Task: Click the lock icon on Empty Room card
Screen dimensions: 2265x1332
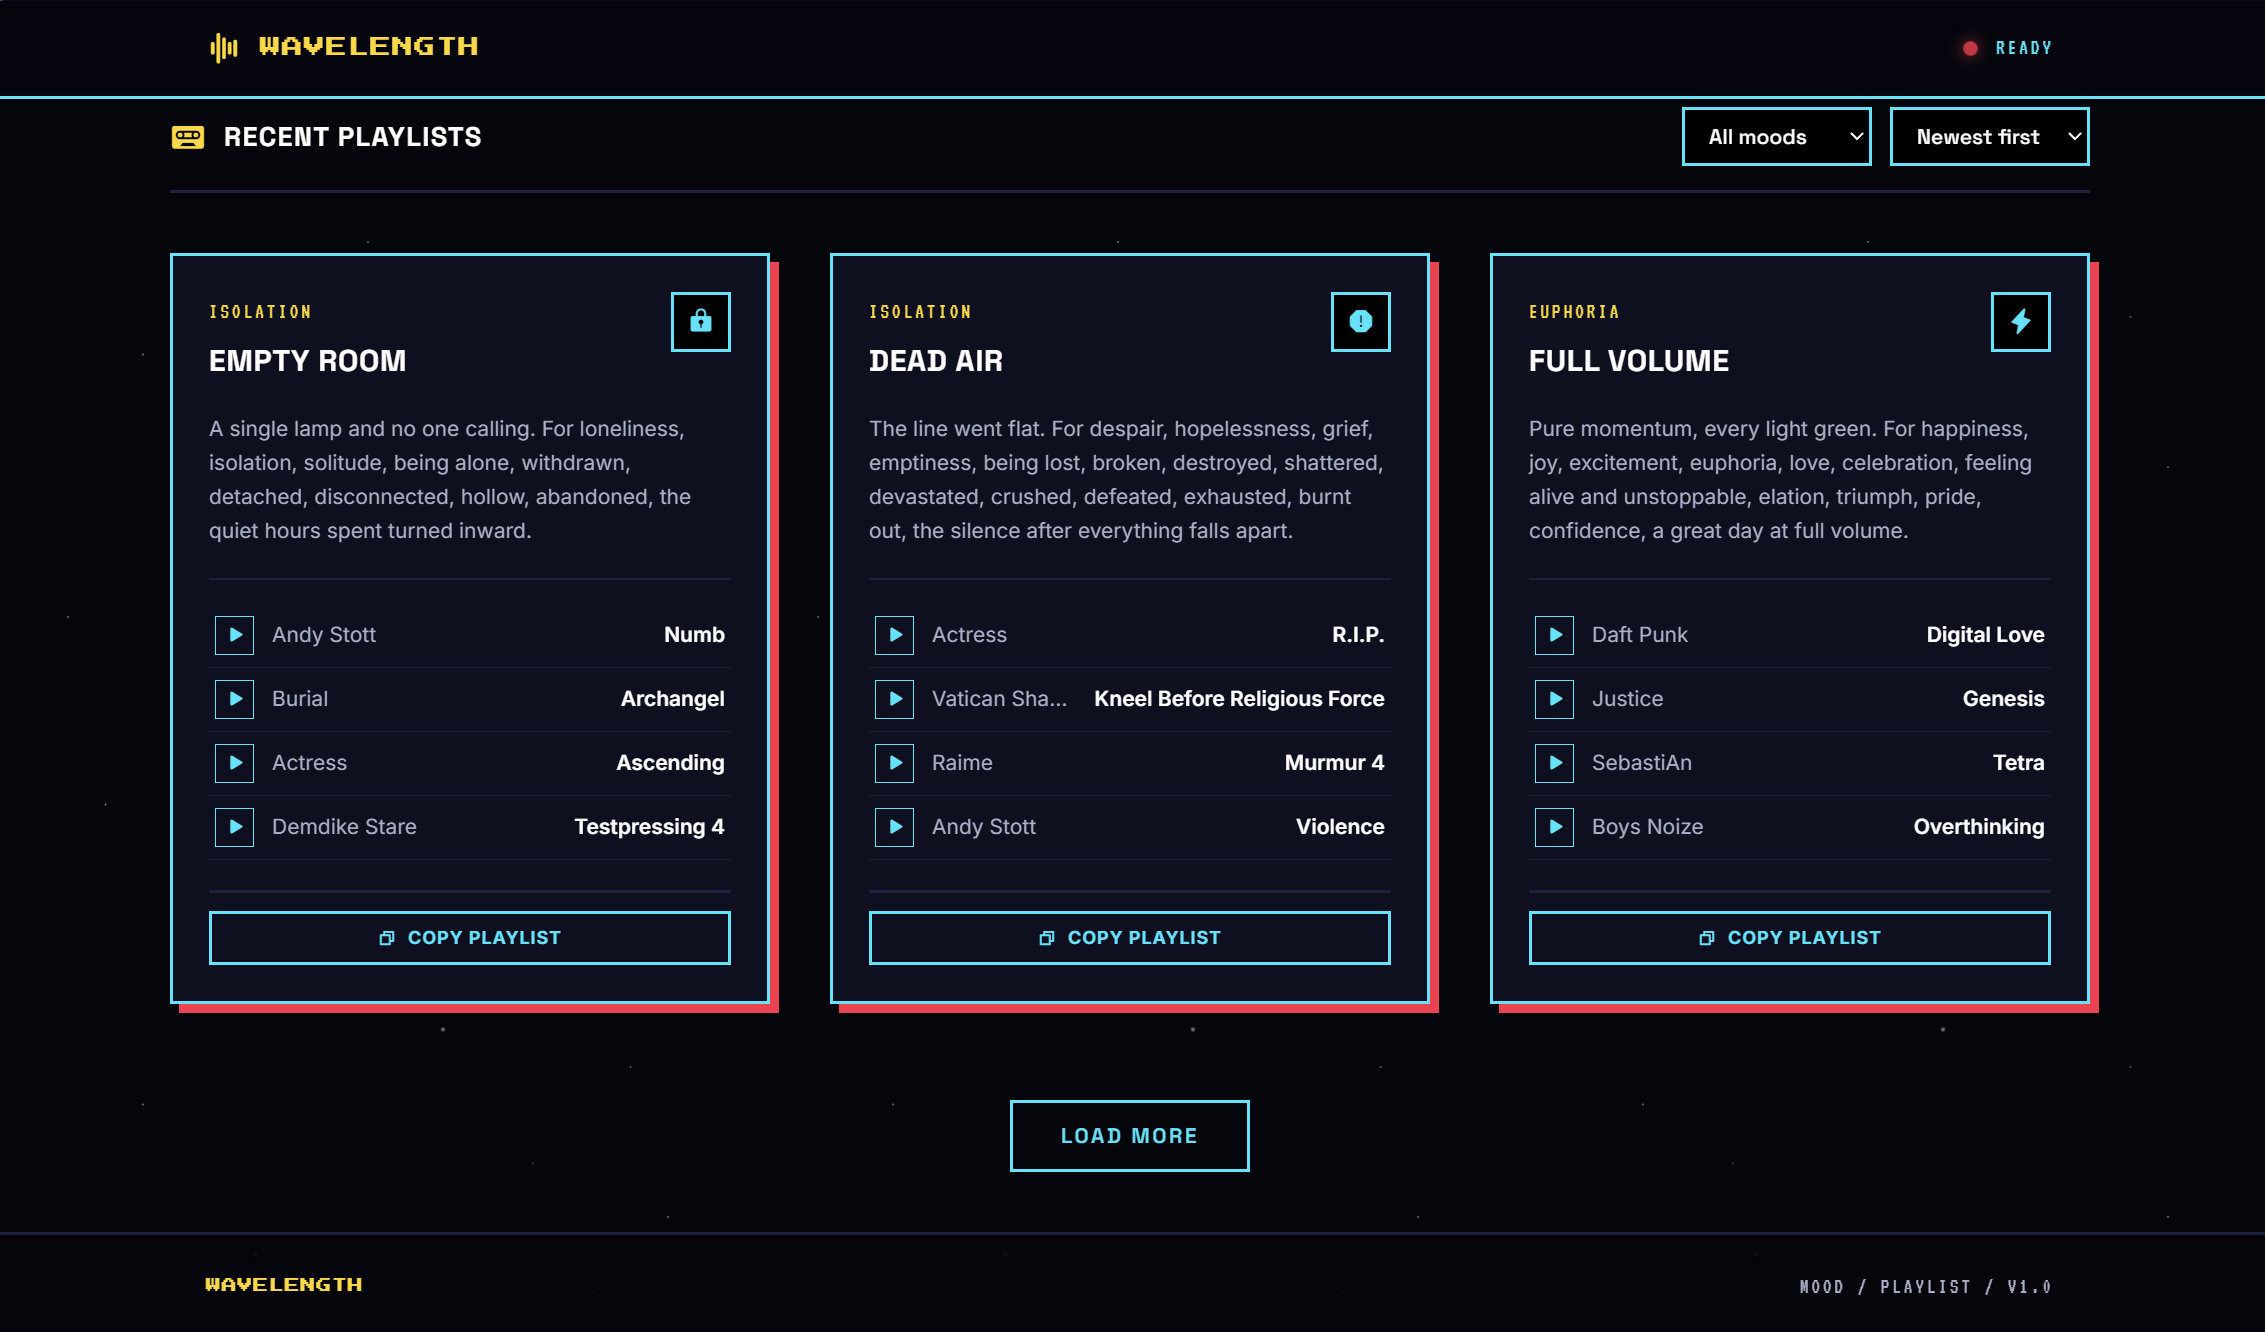Action: tap(700, 321)
